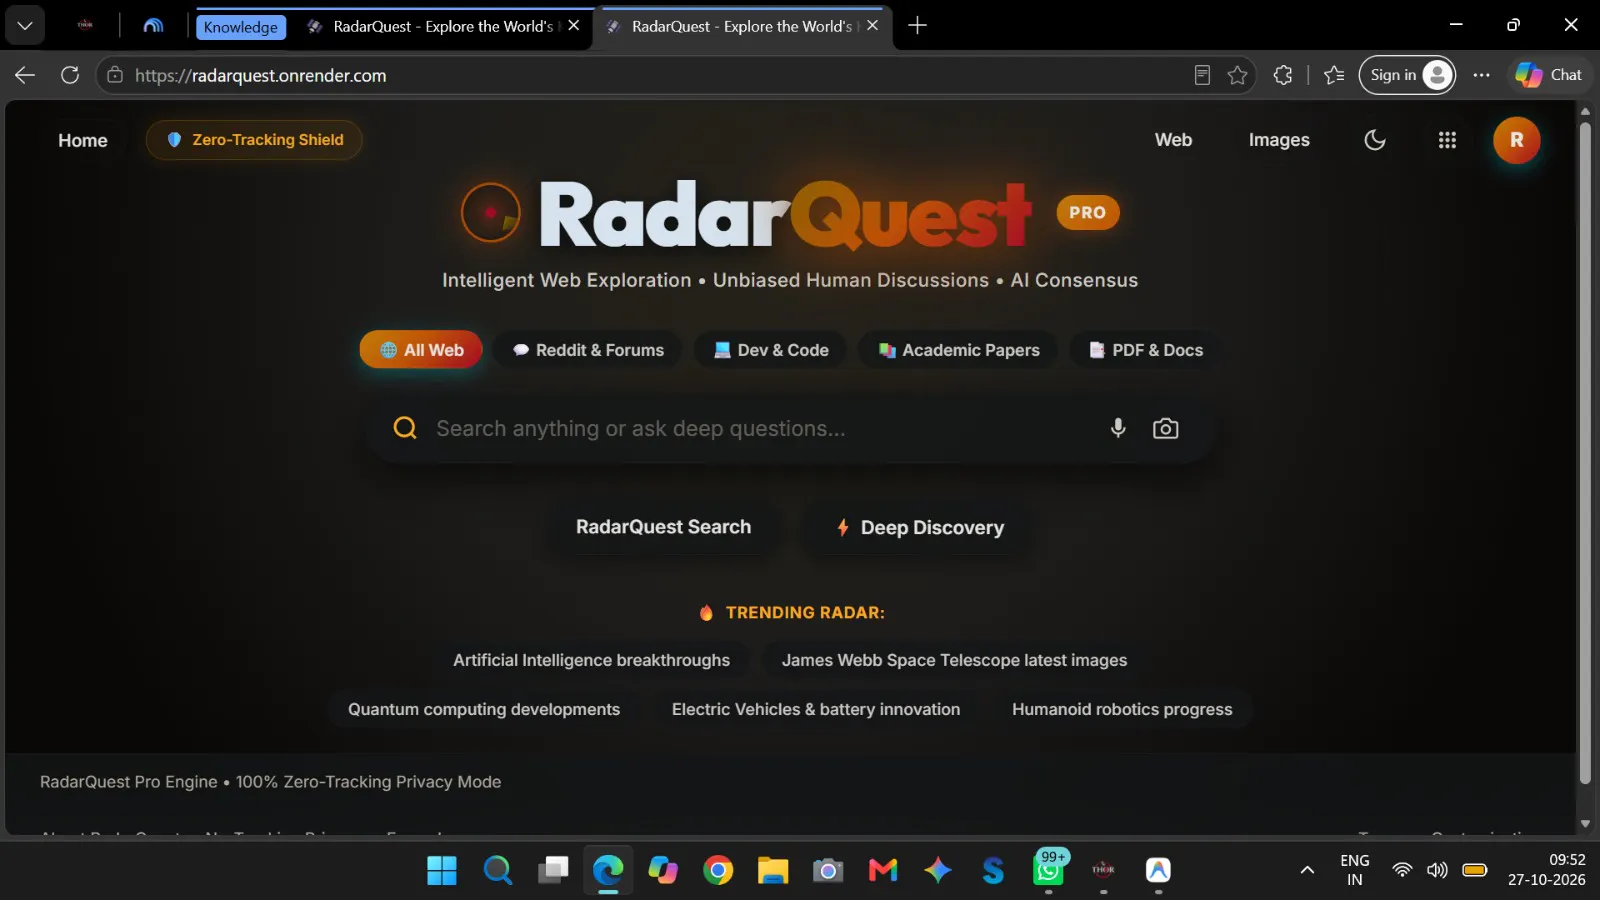Choose Quantum computing developments trend
The height and width of the screenshot is (900, 1600).
coord(484,709)
